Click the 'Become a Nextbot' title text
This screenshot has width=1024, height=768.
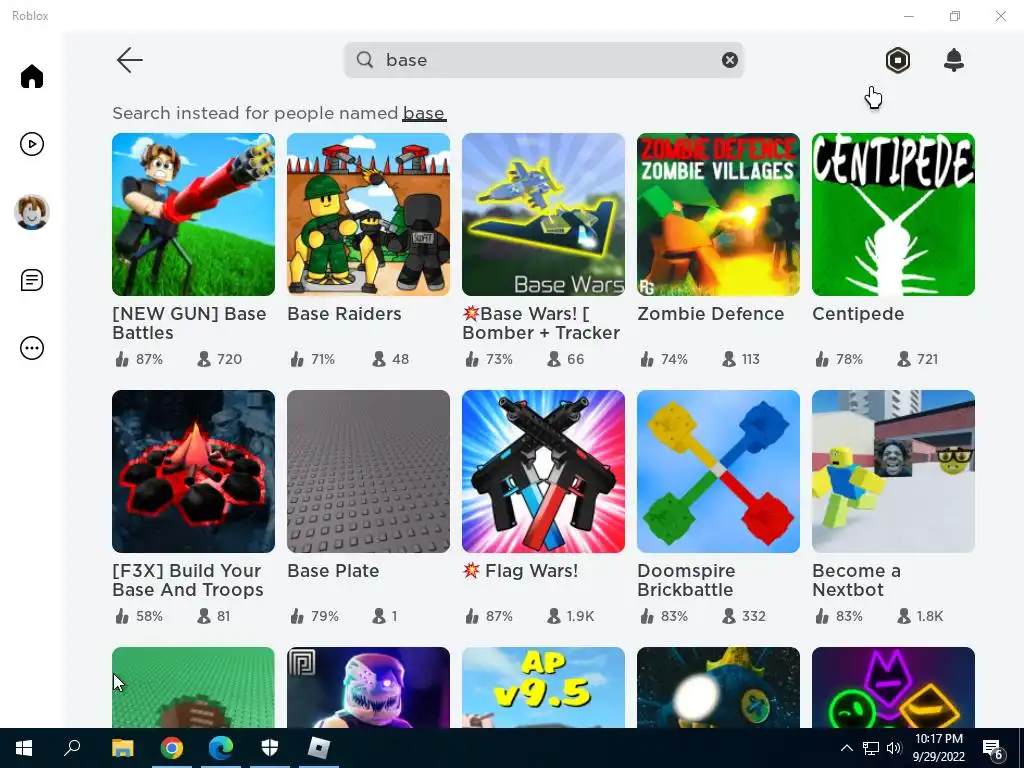[x=856, y=580]
